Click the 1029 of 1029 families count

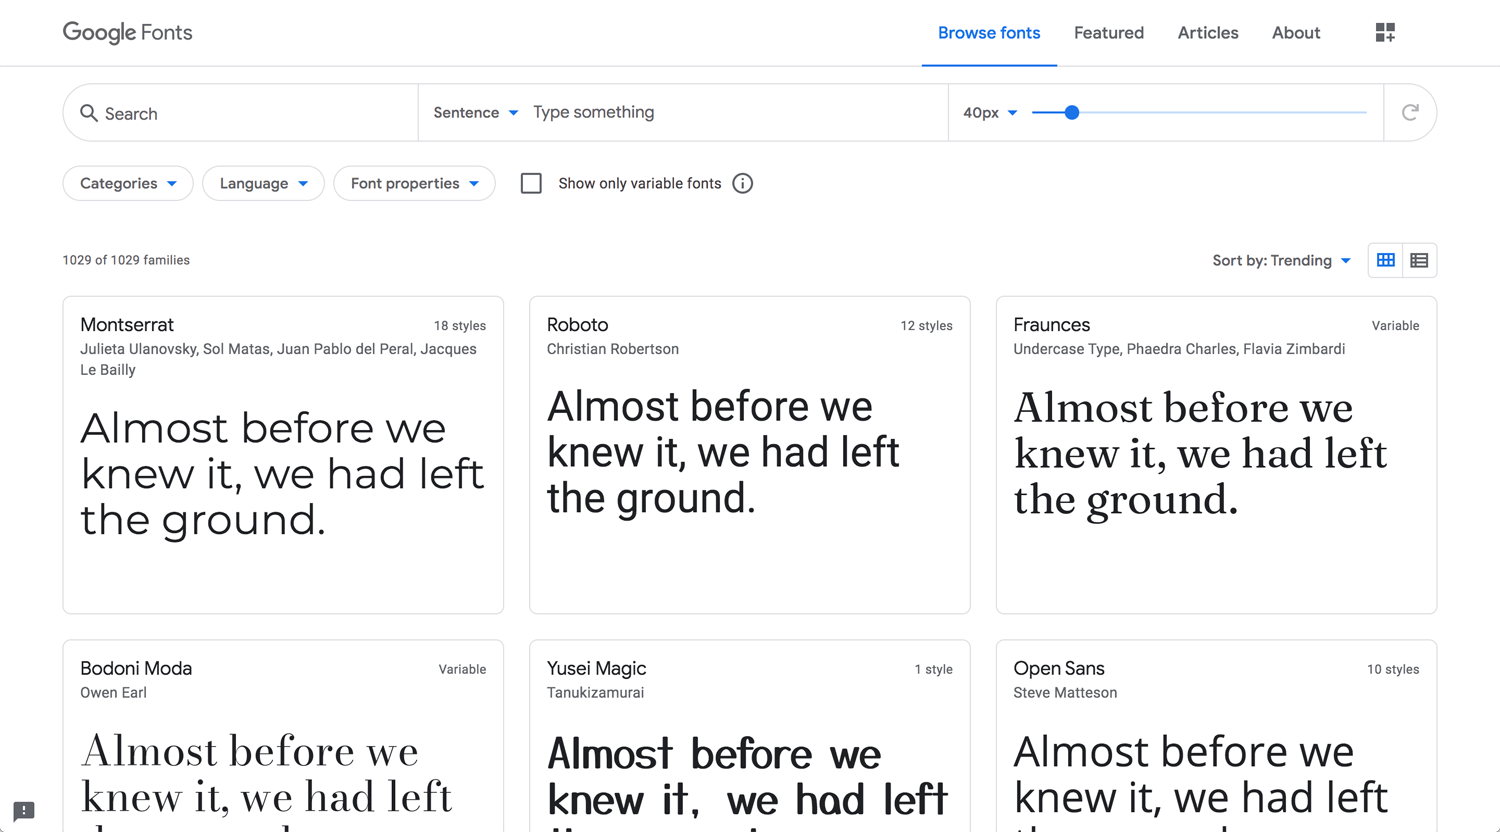126,260
